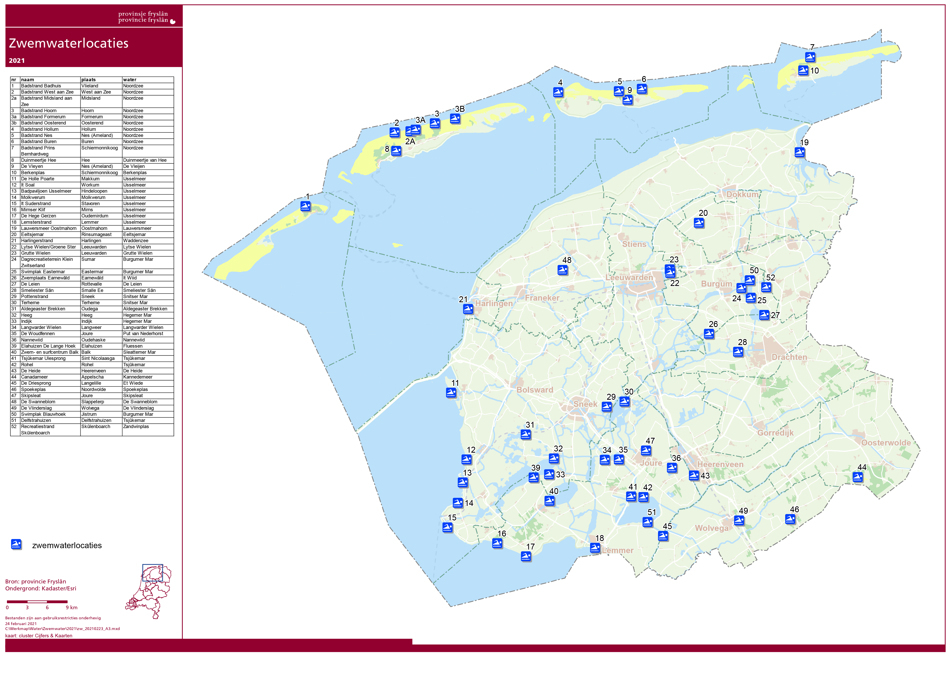Click the "naam" column header in table
Image resolution: width=950 pixels, height=675 pixels.
pos(28,80)
